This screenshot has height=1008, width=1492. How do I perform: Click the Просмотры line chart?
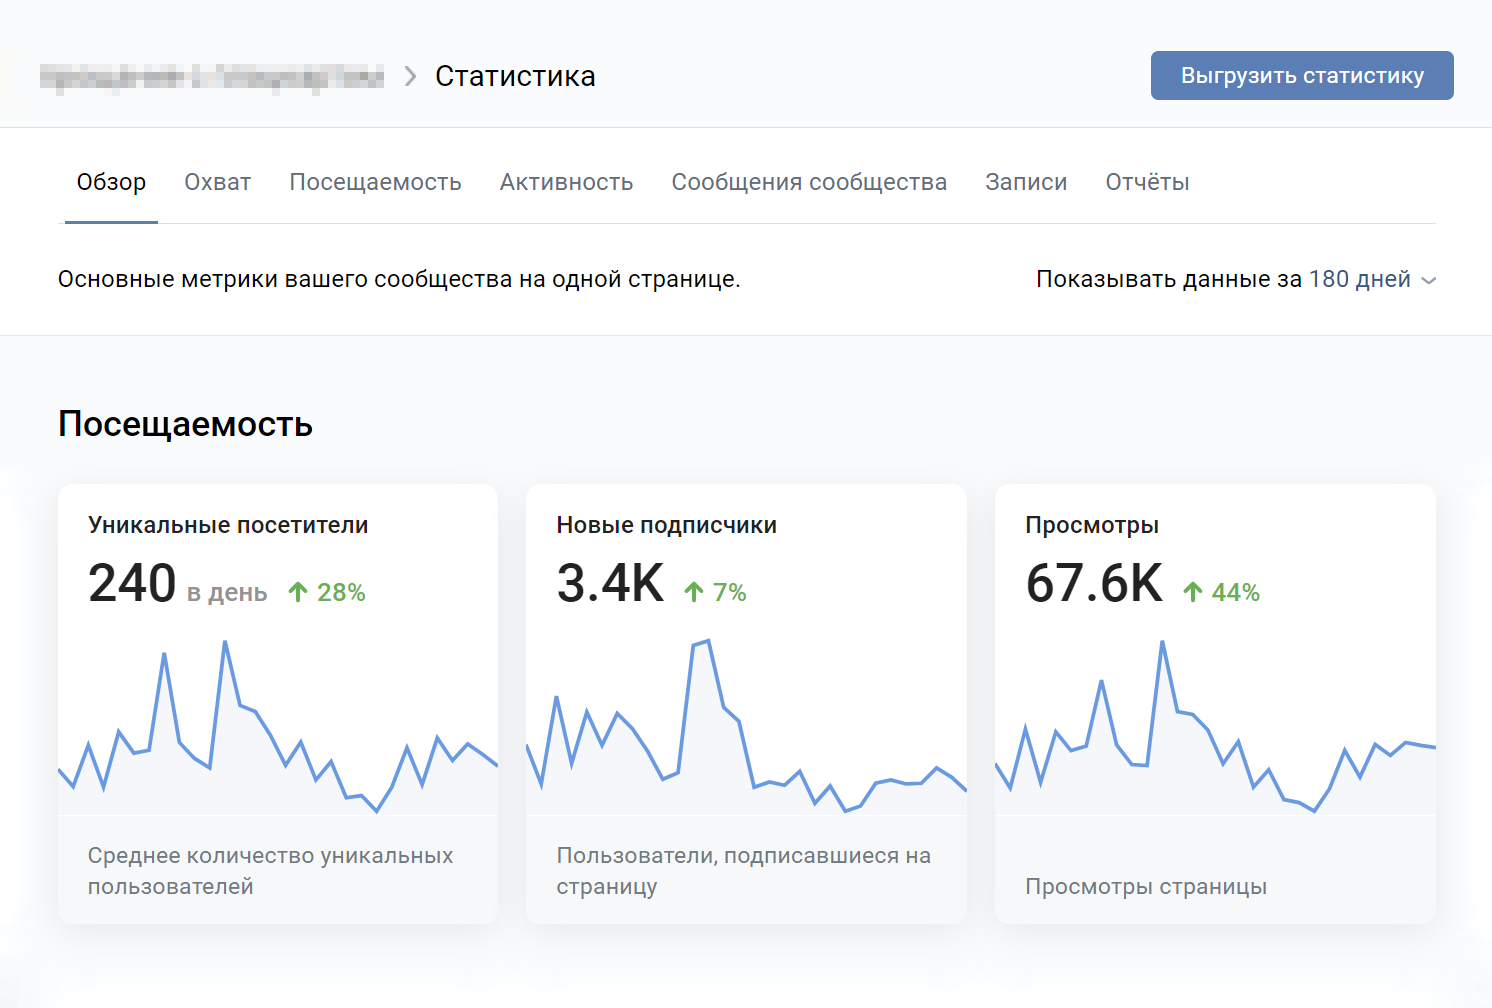coord(1215,727)
